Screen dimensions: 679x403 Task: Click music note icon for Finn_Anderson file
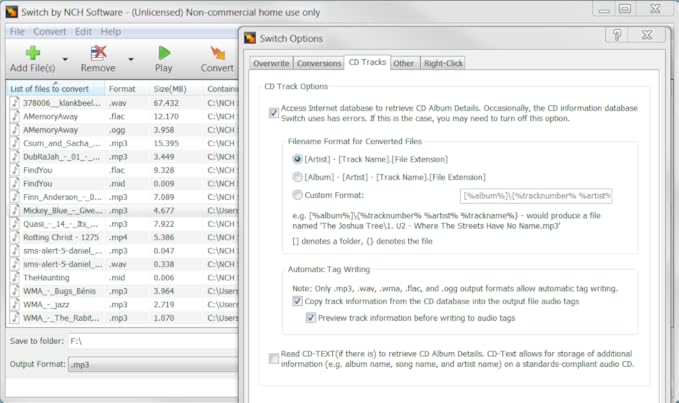click(x=15, y=197)
